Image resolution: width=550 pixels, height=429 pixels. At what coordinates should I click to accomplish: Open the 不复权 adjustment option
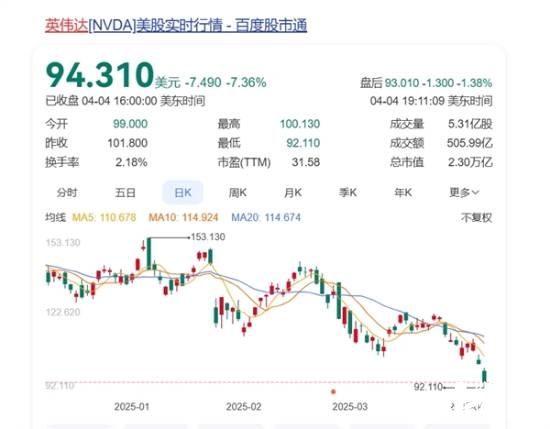tap(476, 218)
